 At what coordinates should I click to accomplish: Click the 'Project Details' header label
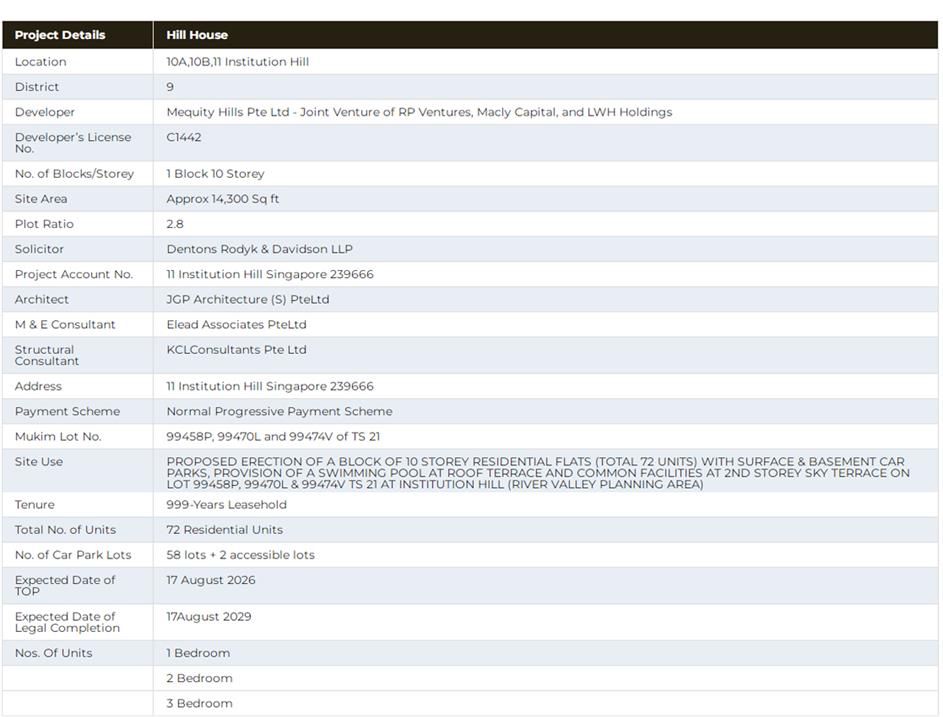60,35
